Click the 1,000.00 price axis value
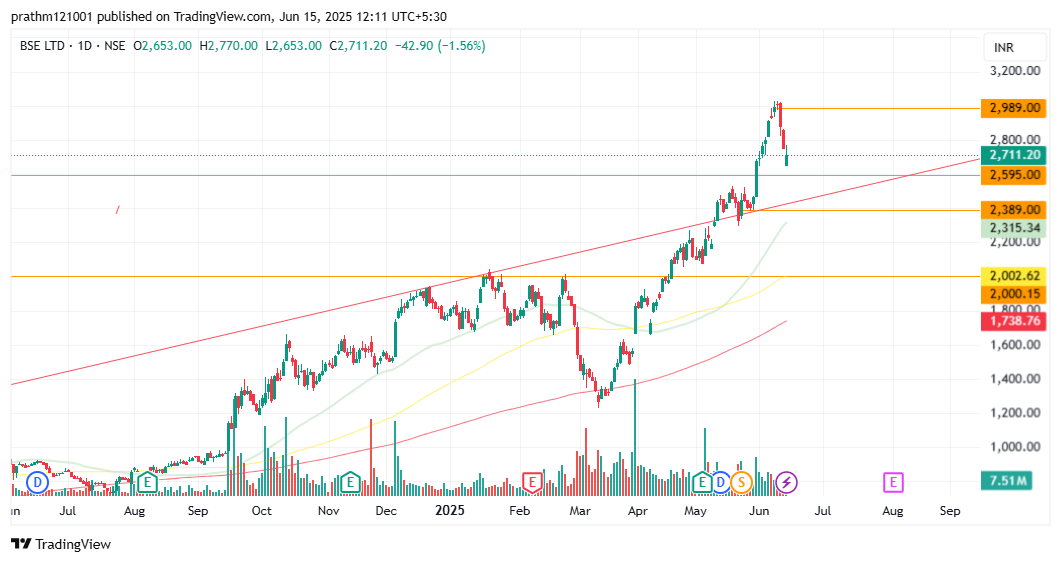 click(1015, 446)
